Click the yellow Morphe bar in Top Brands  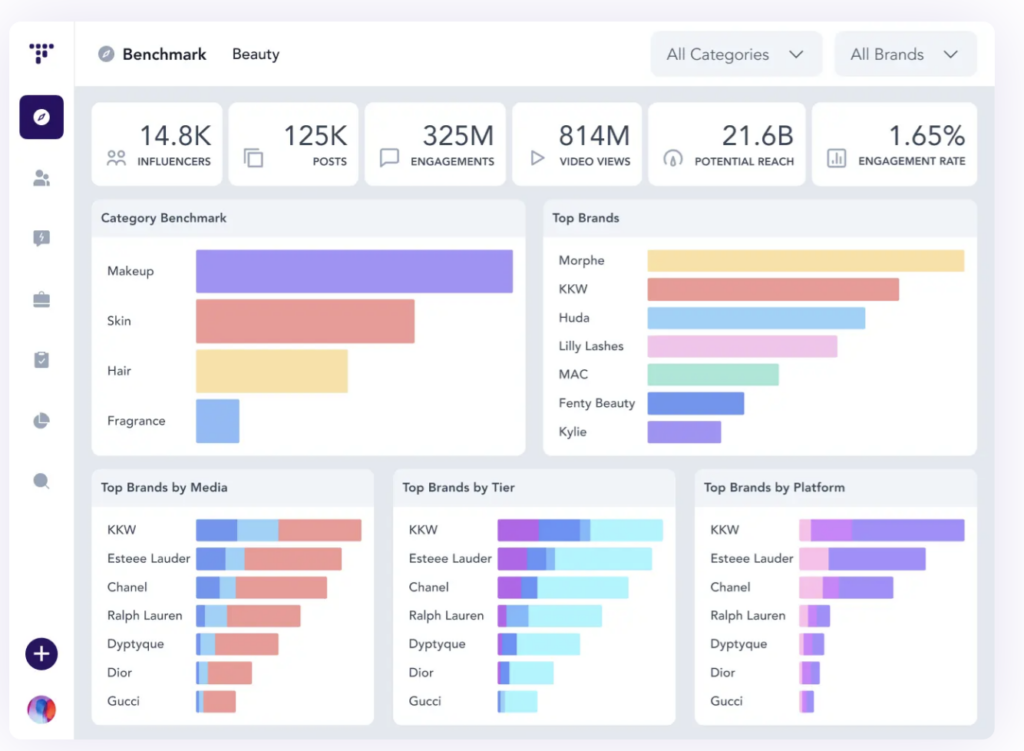pyautogui.click(x=806, y=260)
